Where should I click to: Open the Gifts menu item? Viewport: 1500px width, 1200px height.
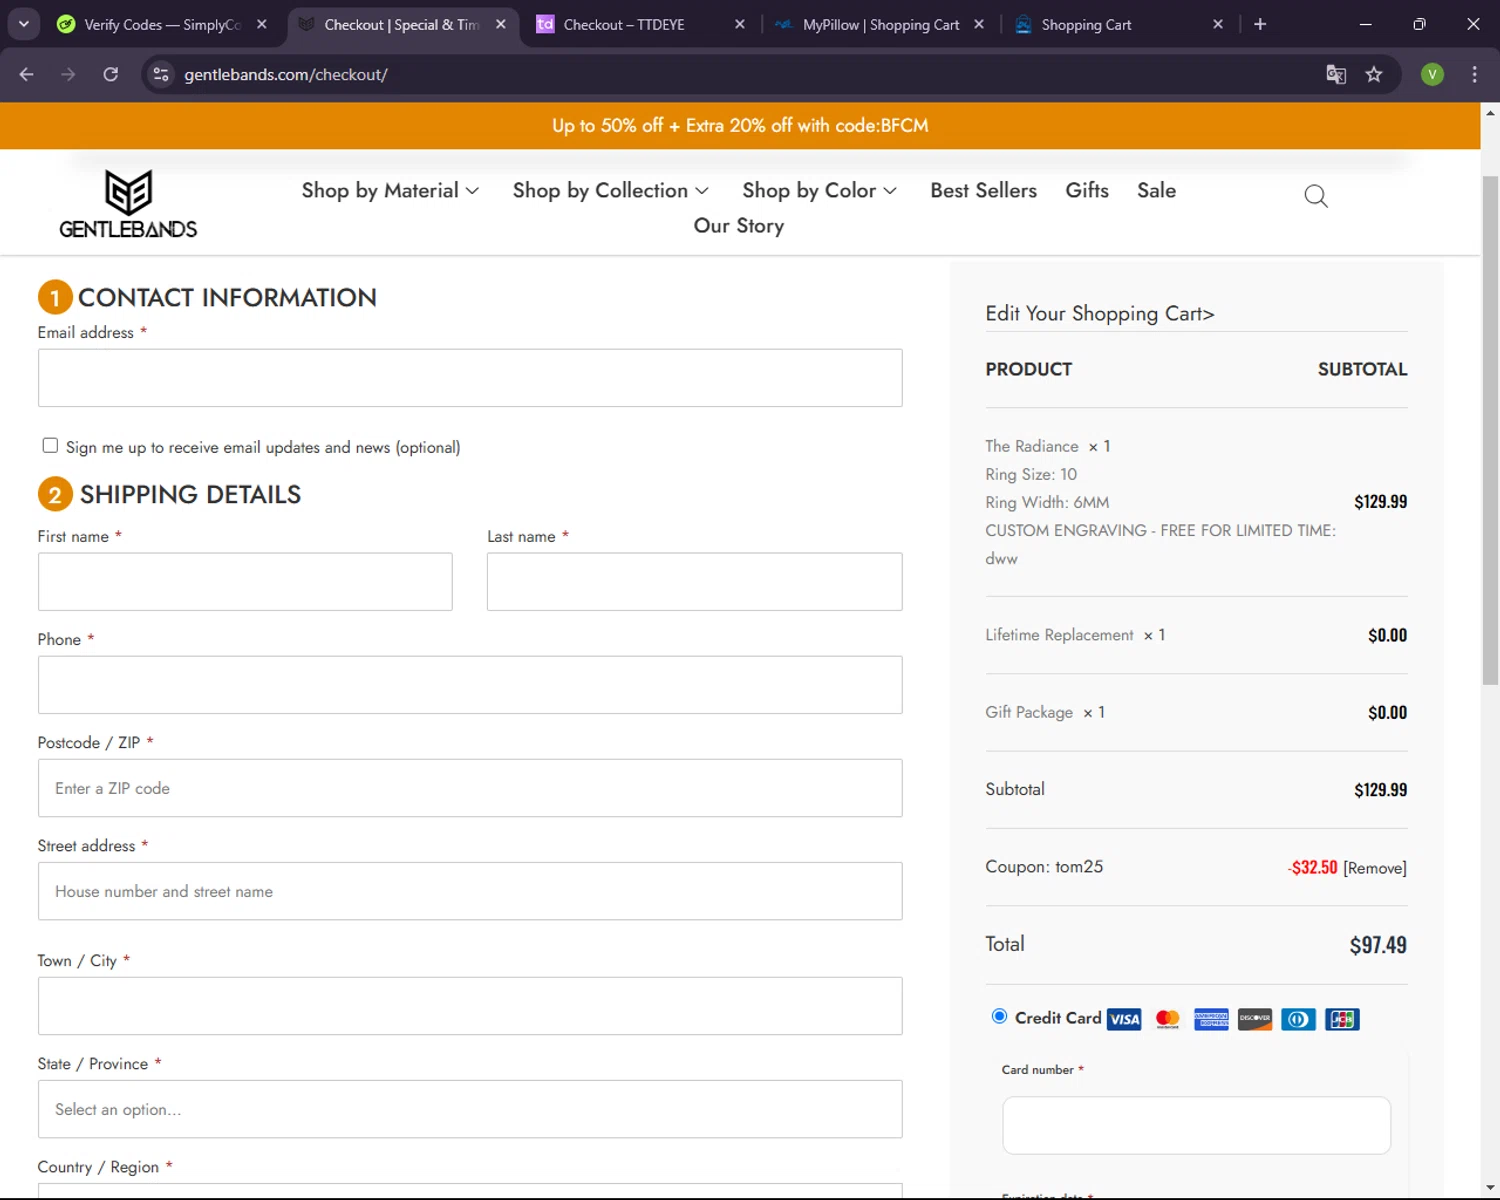coord(1087,190)
